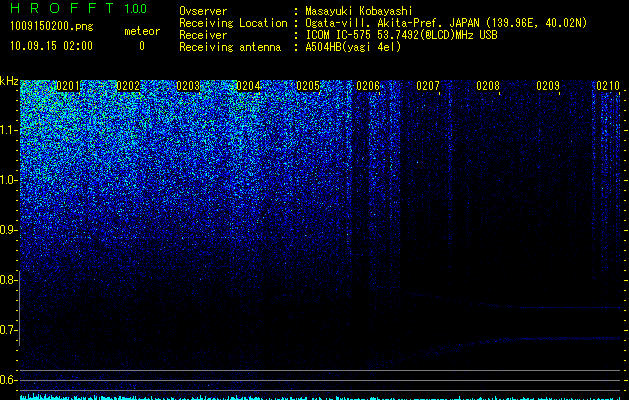Click the Receiver label
Image resolution: width=629 pixels, height=400 pixels.
203,35
